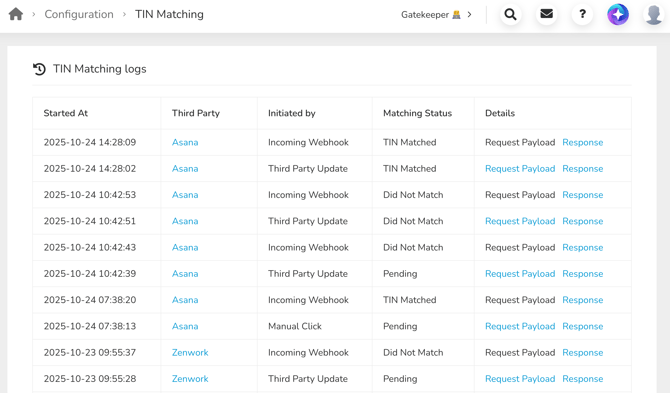Expand the Gatekeeper chevron menu
The height and width of the screenshot is (393, 670).
click(x=470, y=15)
